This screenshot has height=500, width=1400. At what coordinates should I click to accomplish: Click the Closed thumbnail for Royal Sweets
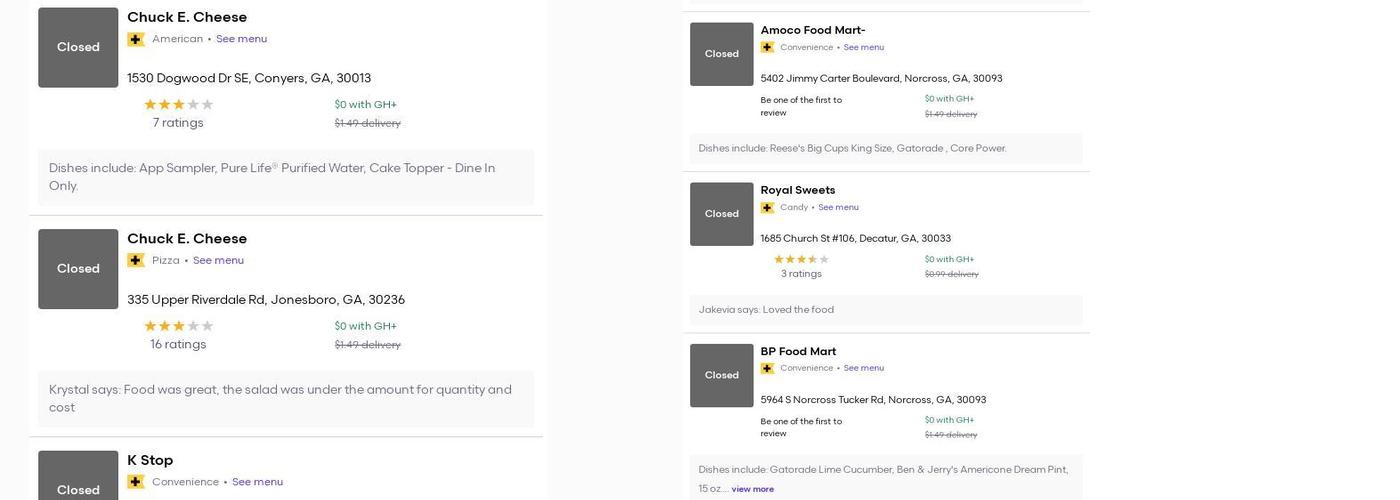(721, 214)
